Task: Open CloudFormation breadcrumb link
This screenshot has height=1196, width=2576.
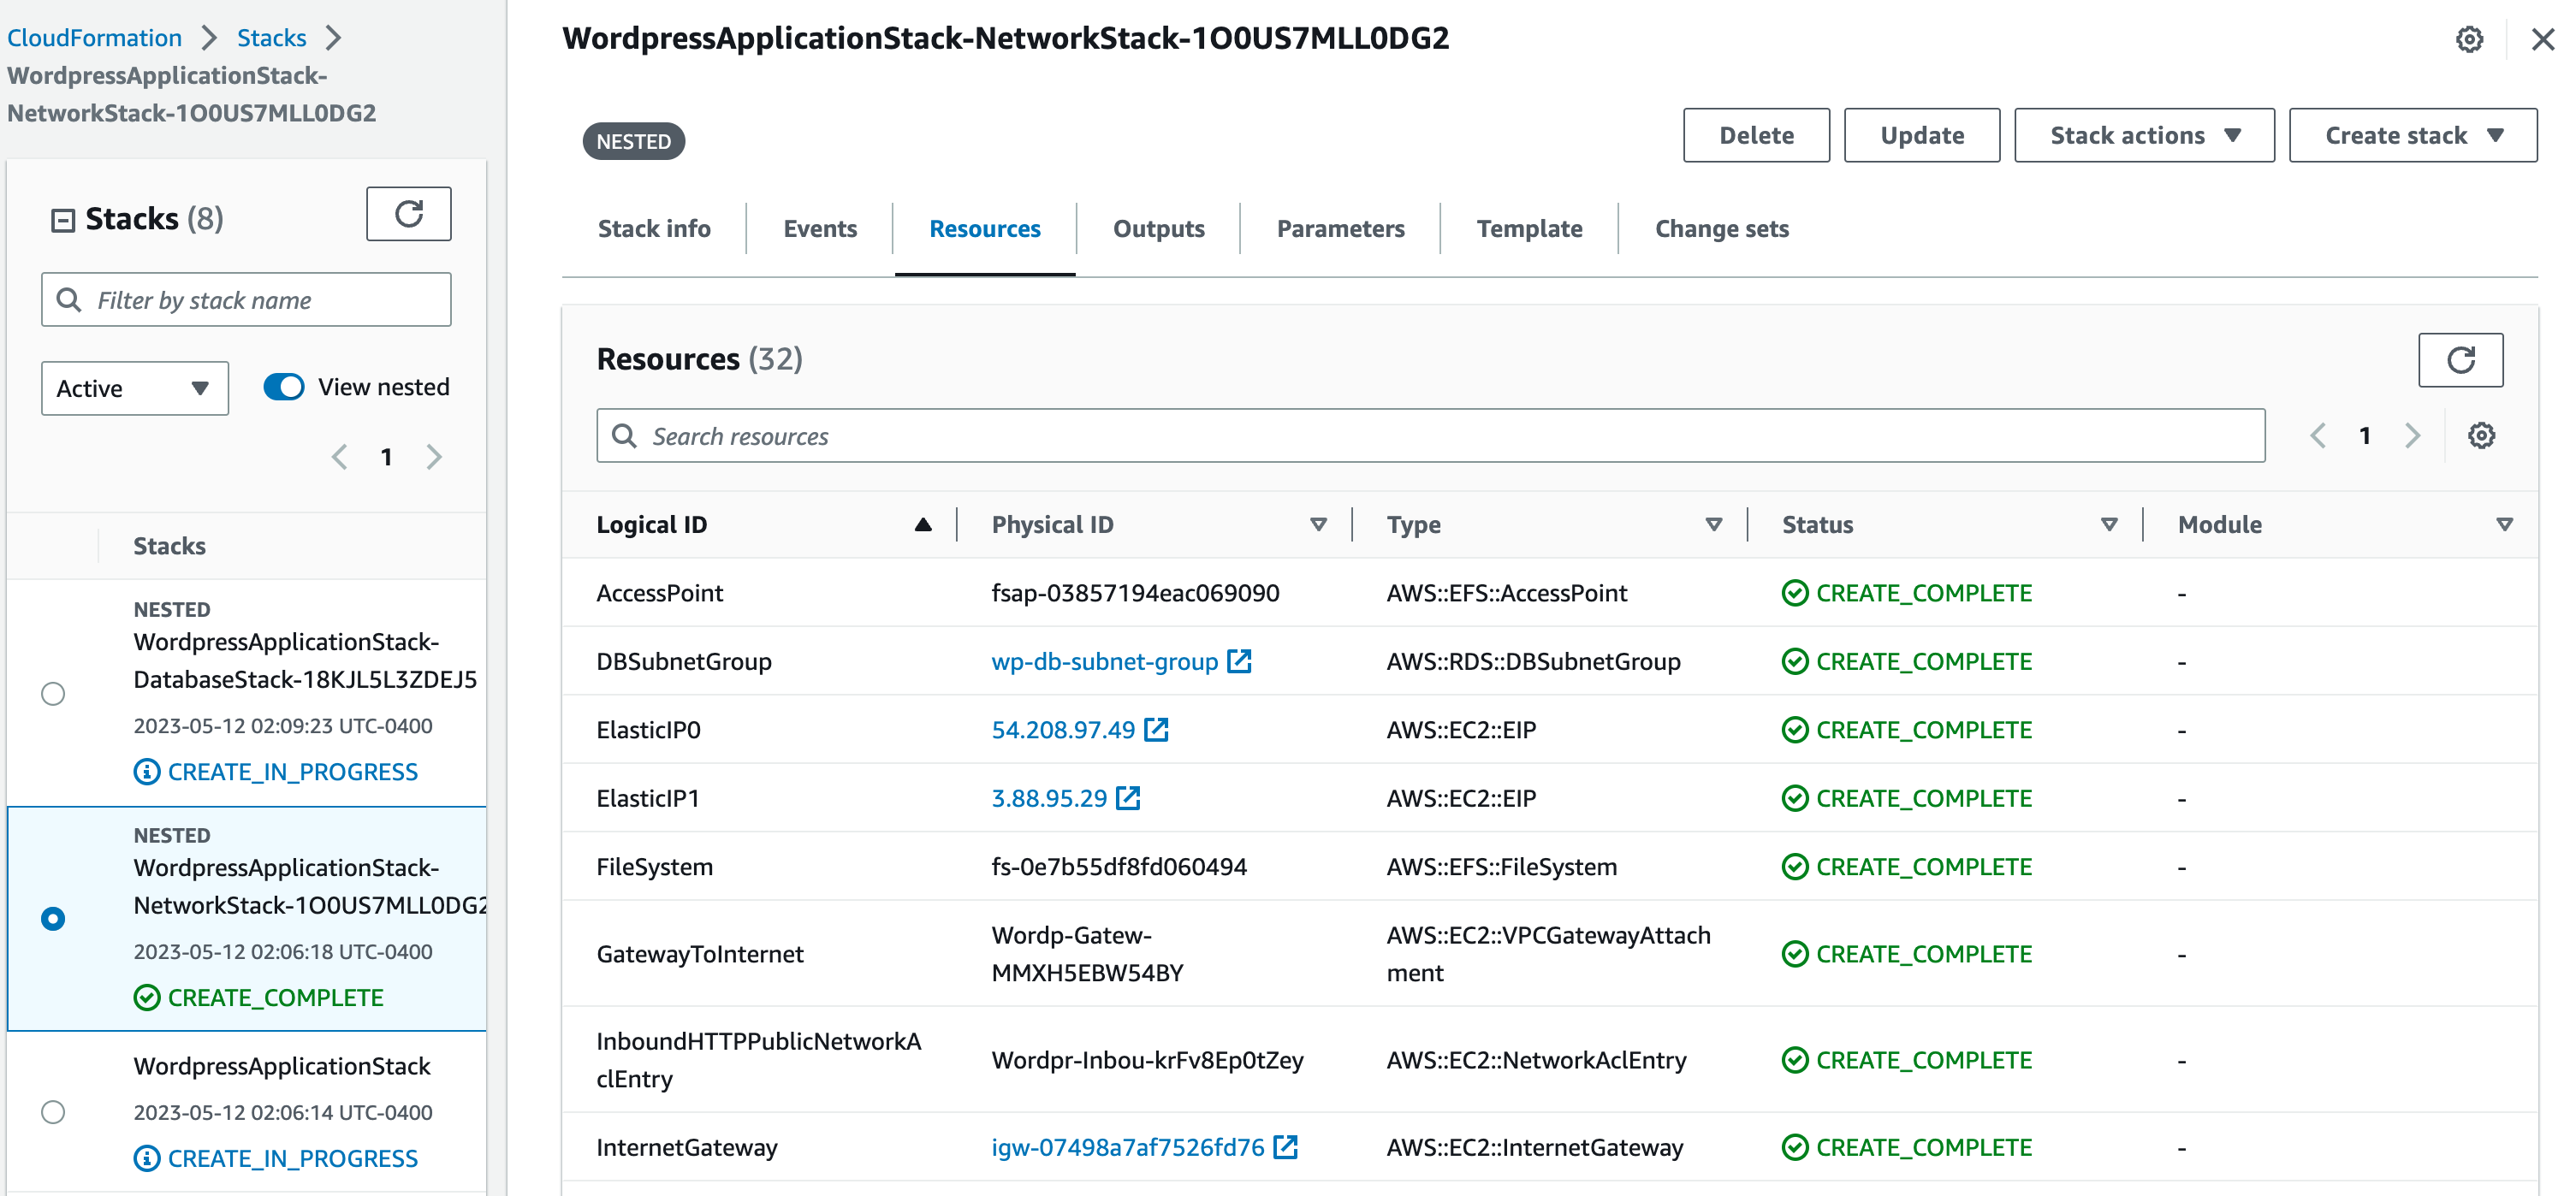Action: click(95, 38)
